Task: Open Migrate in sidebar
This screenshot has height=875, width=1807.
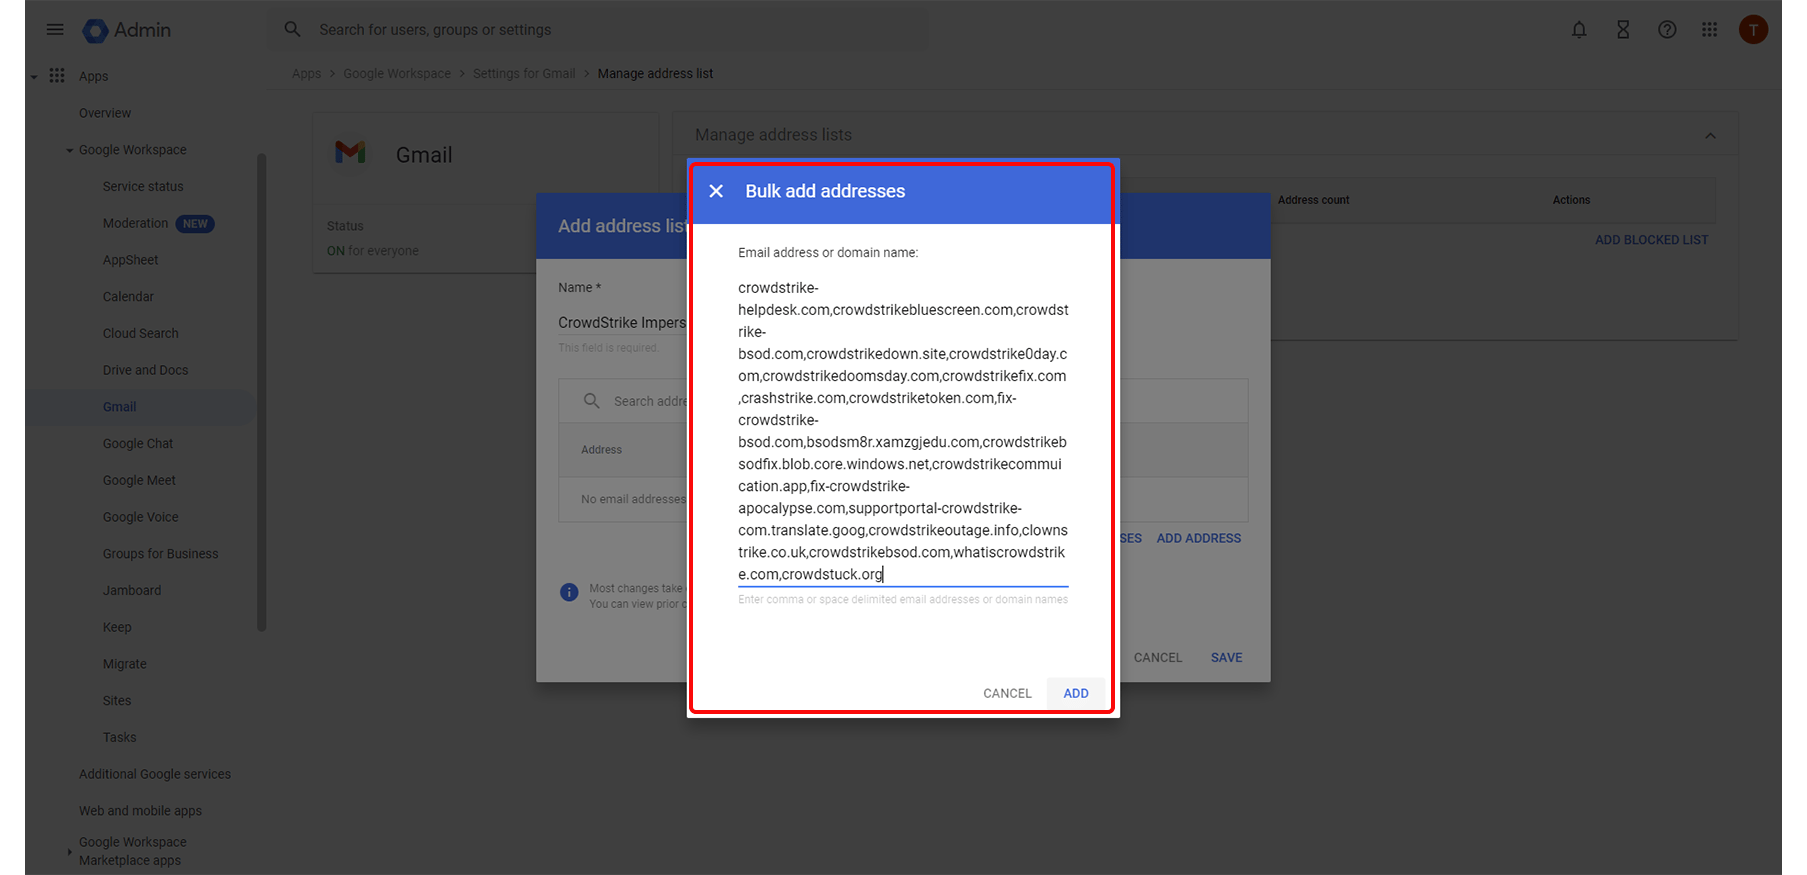Action: tap(124, 664)
